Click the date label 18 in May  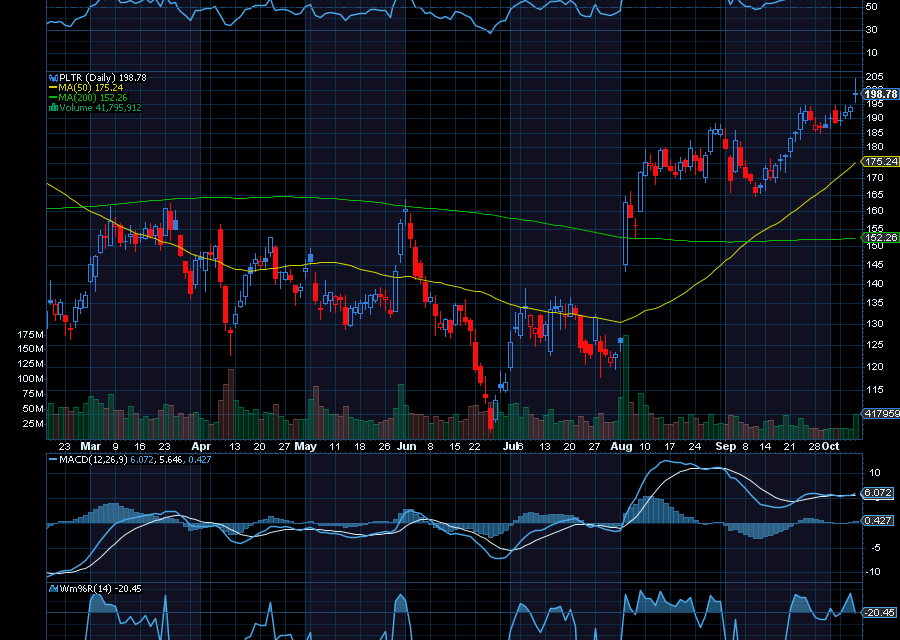click(359, 447)
